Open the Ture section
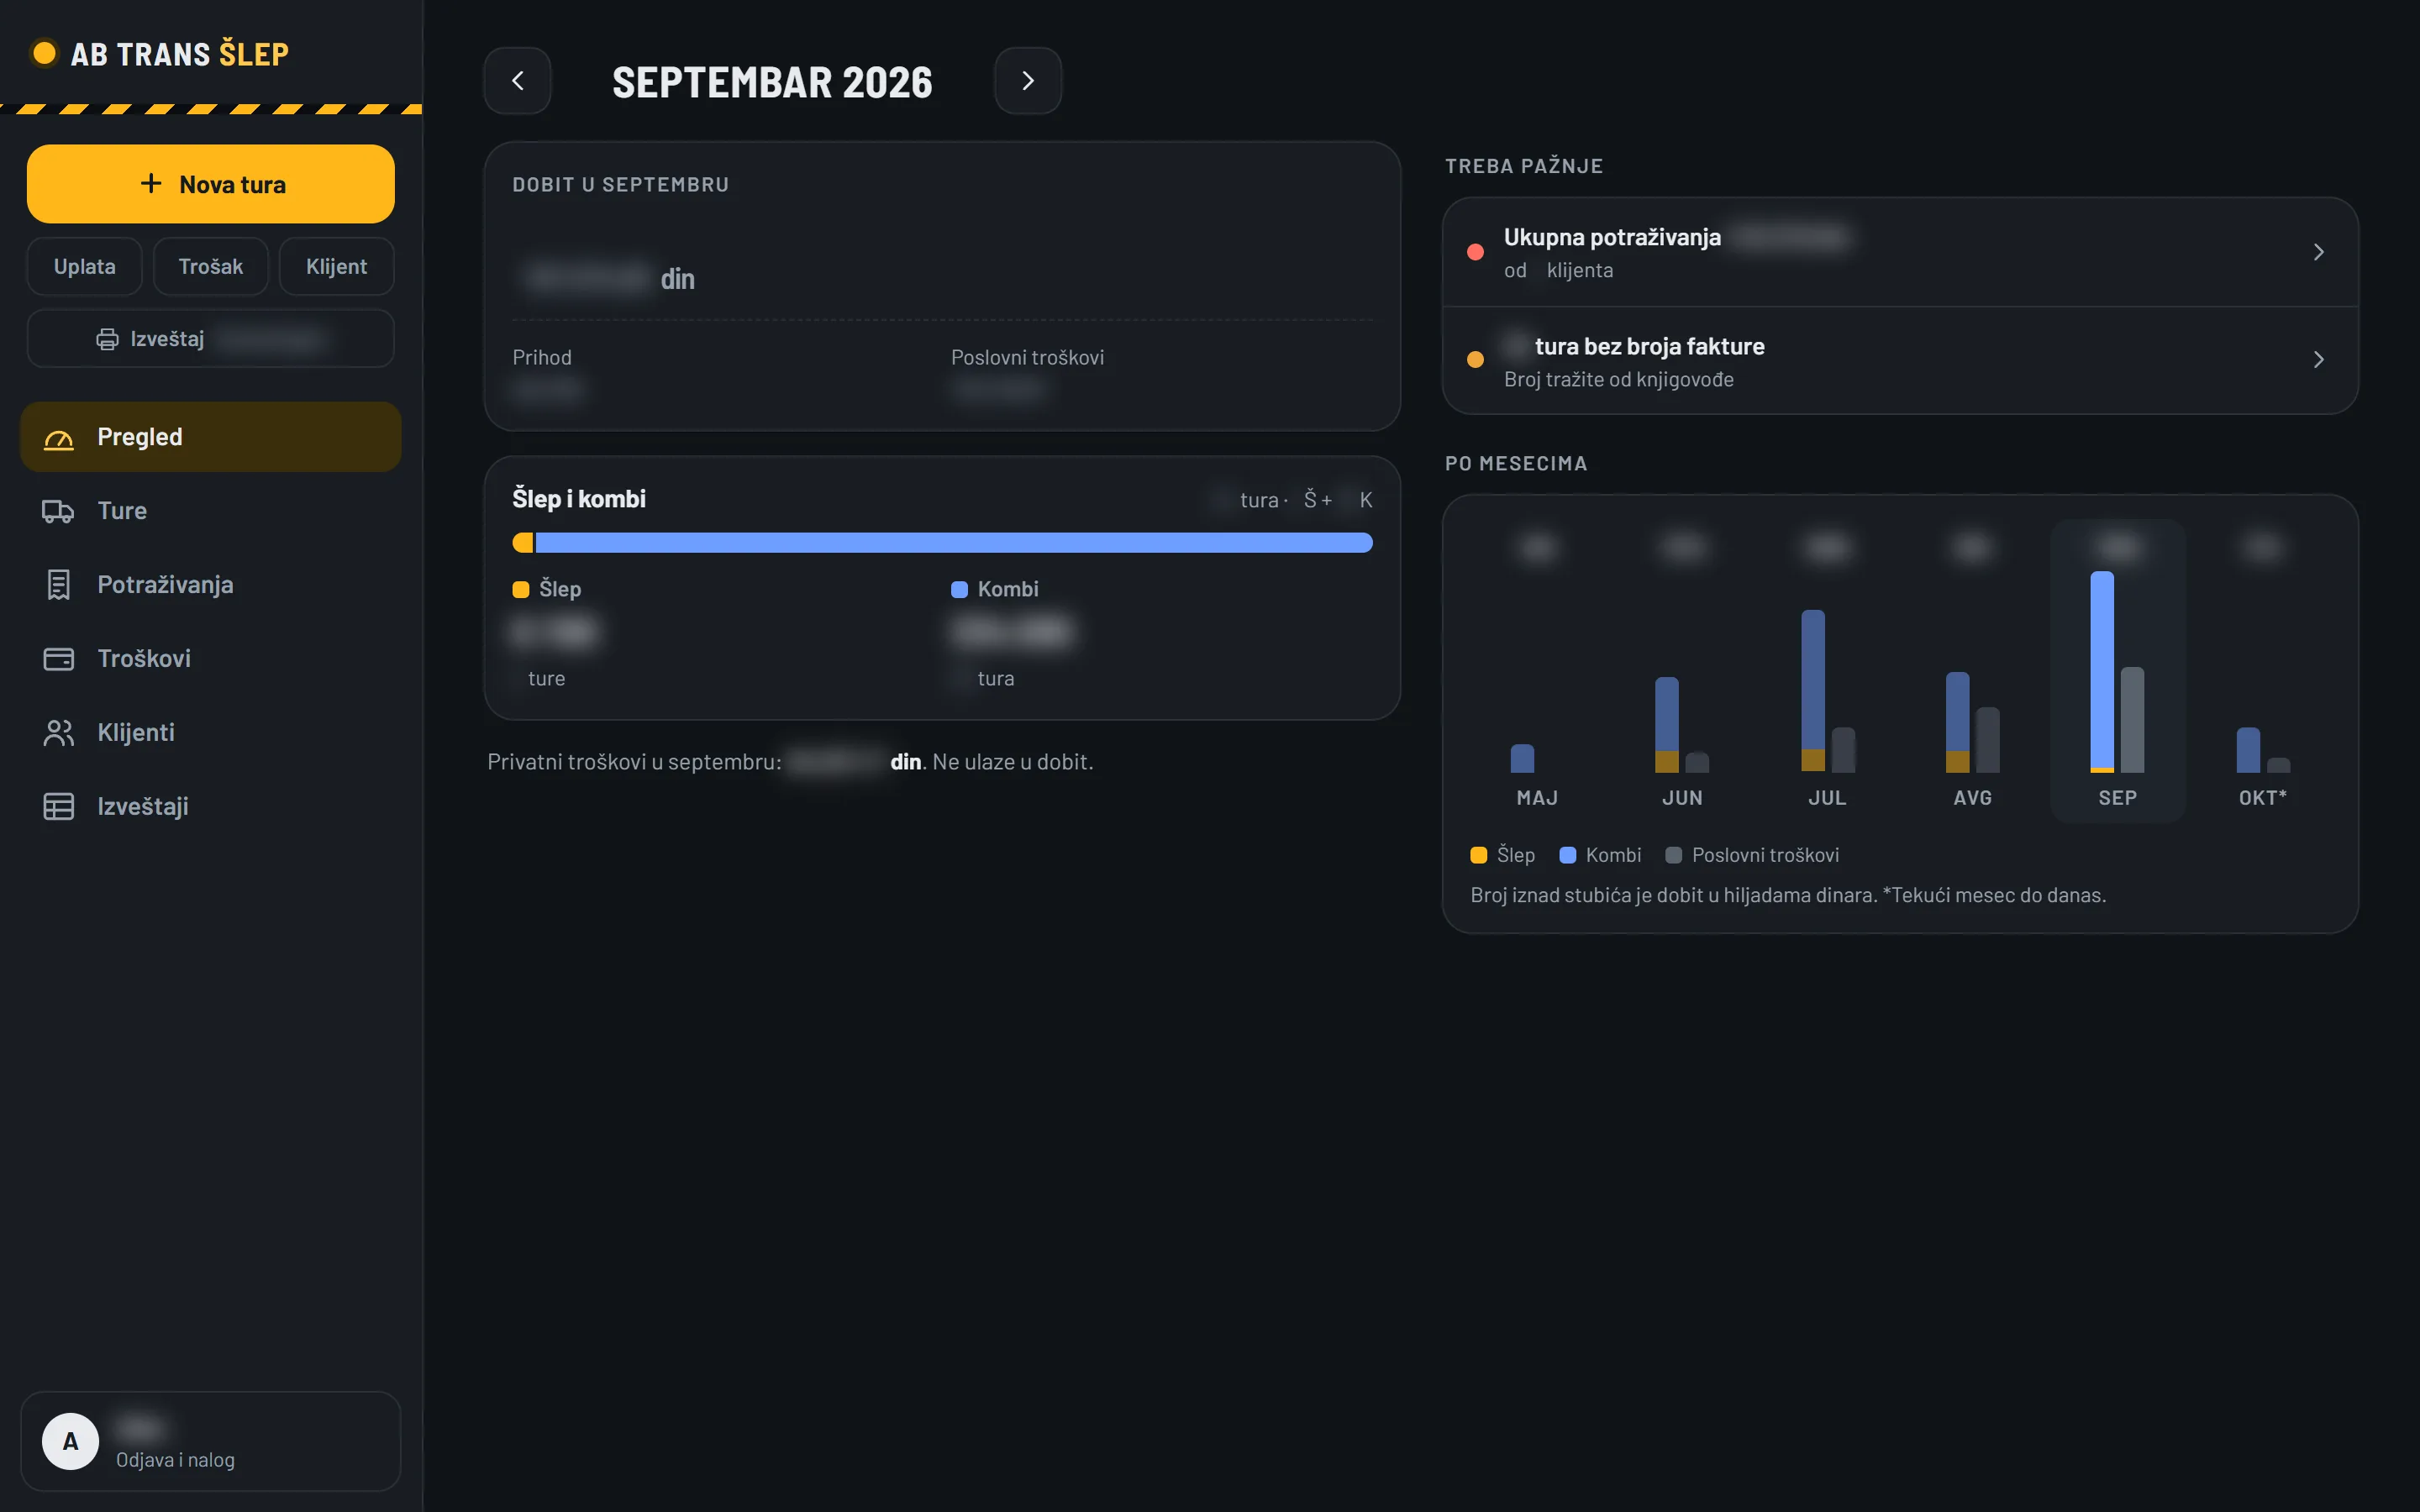The width and height of the screenshot is (2420, 1512). (211, 511)
